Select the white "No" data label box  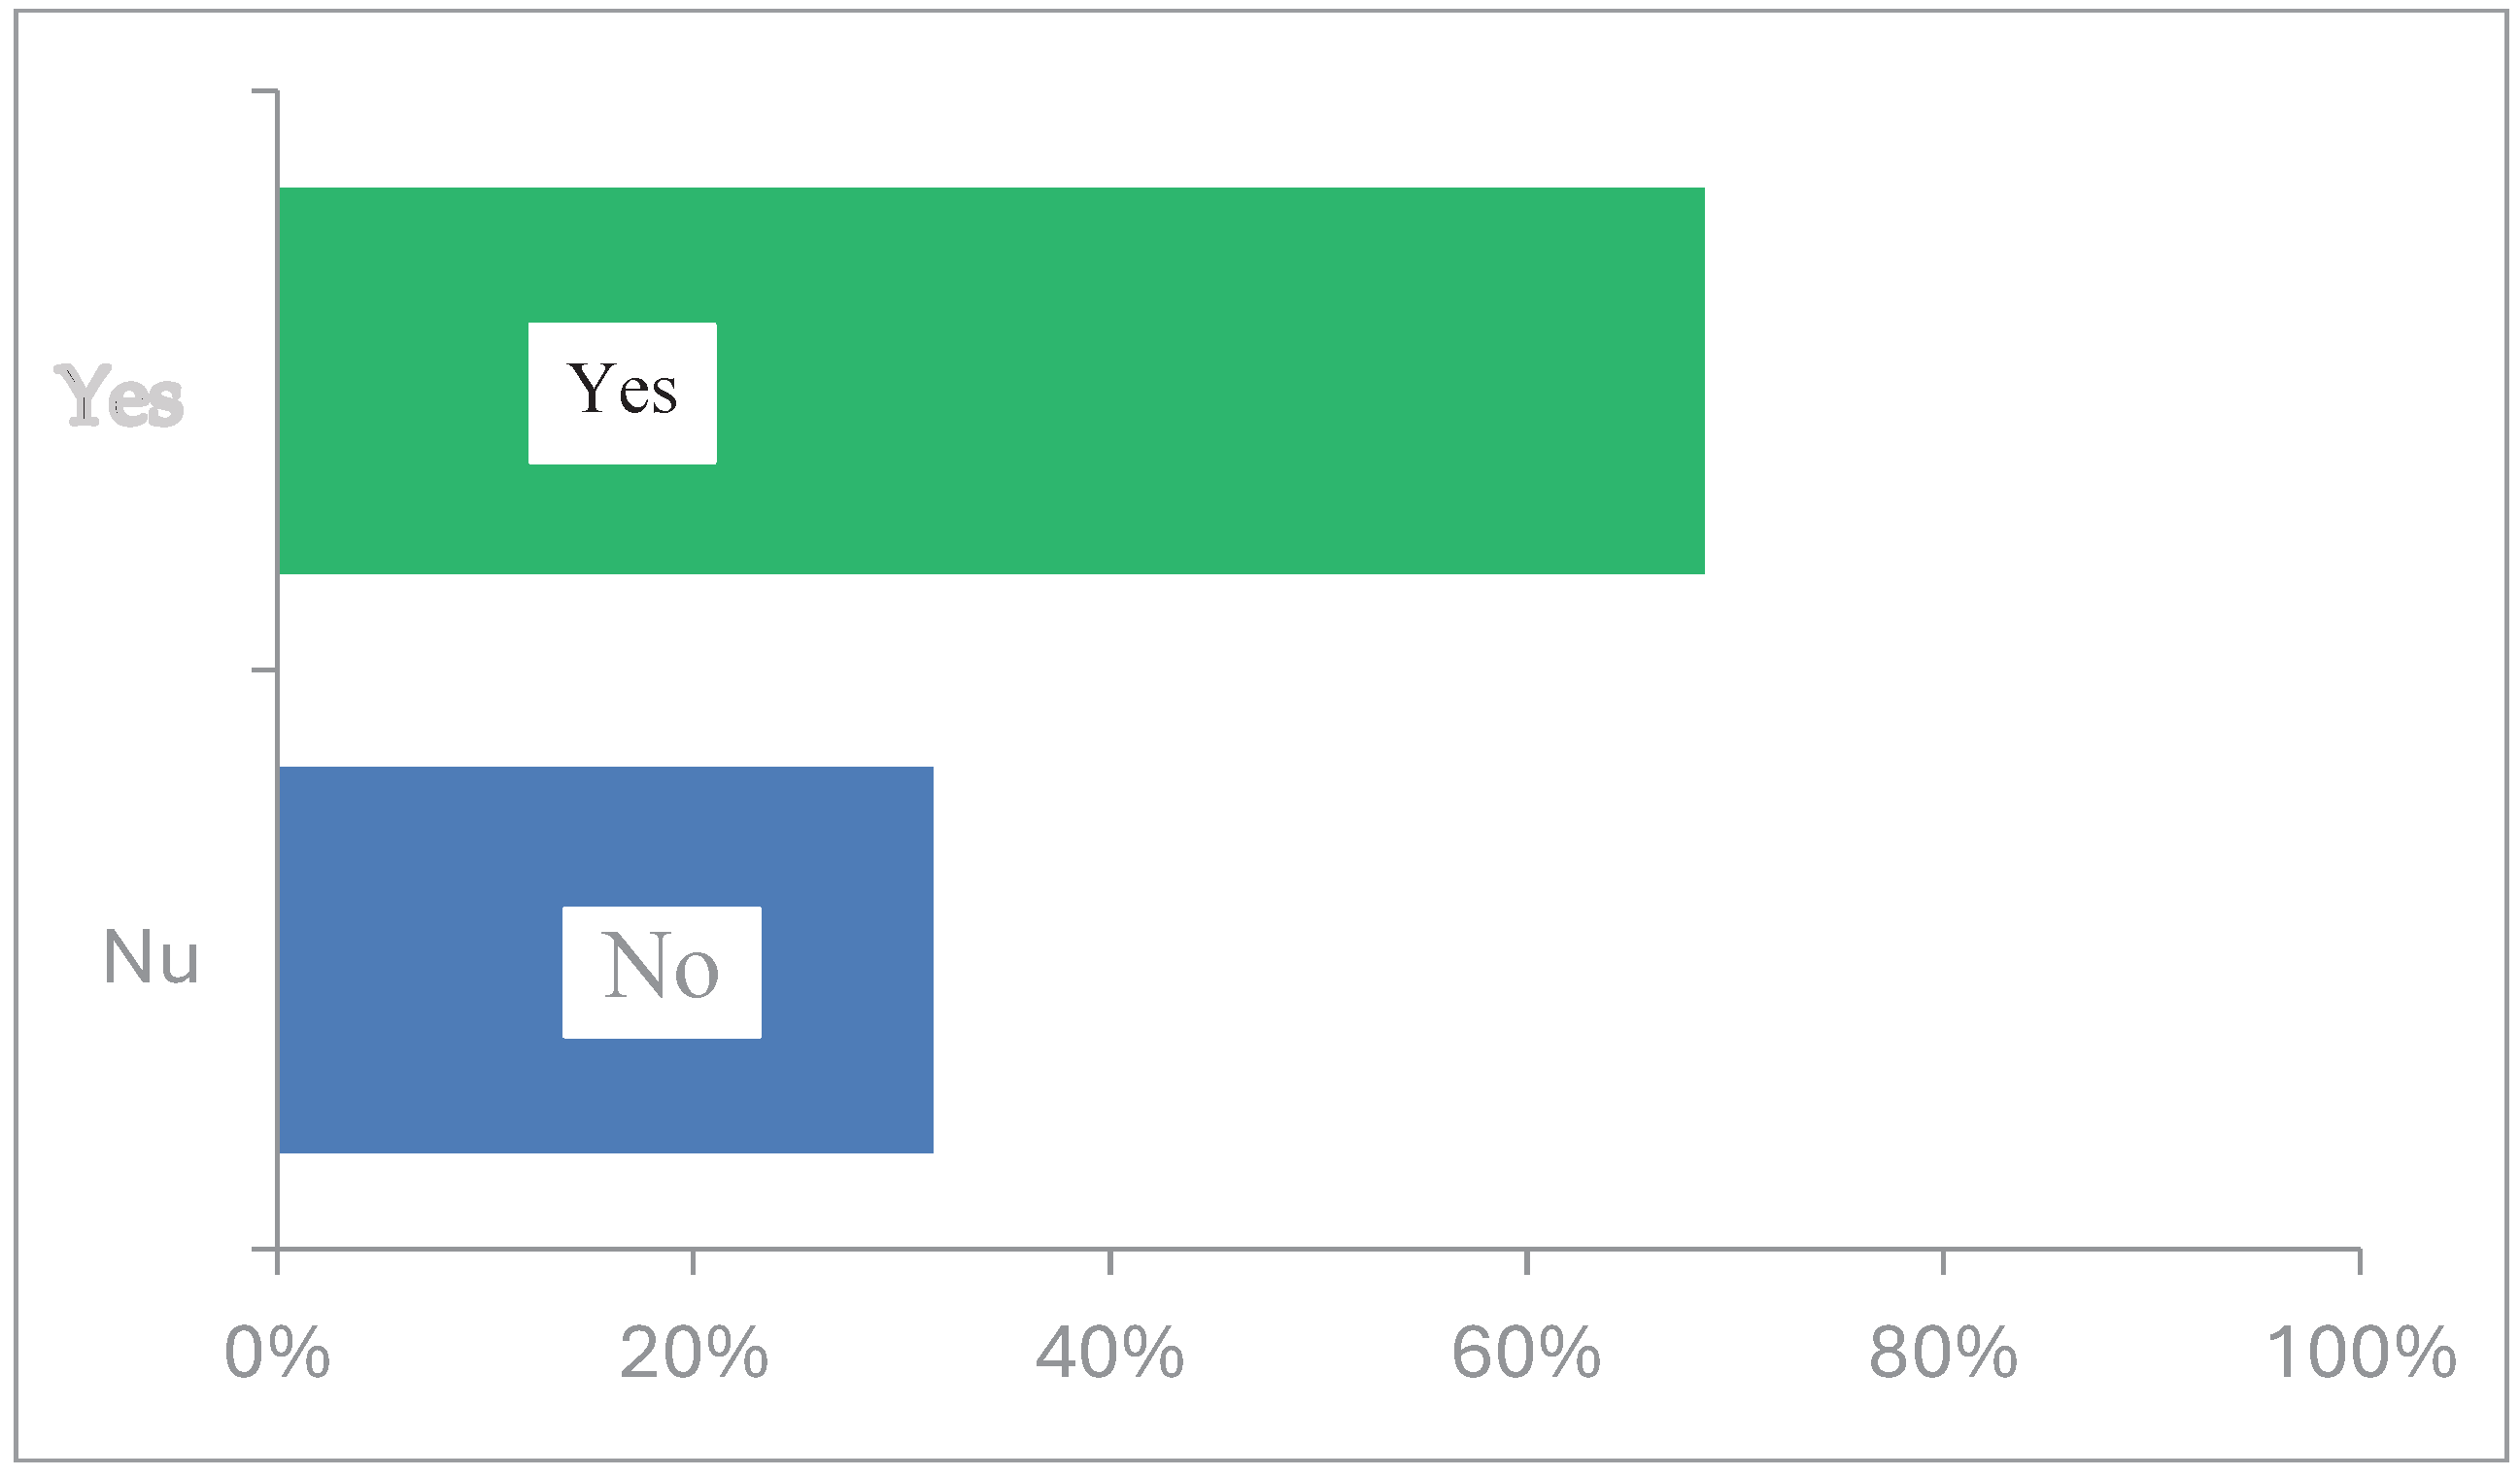pyautogui.click(x=661, y=972)
